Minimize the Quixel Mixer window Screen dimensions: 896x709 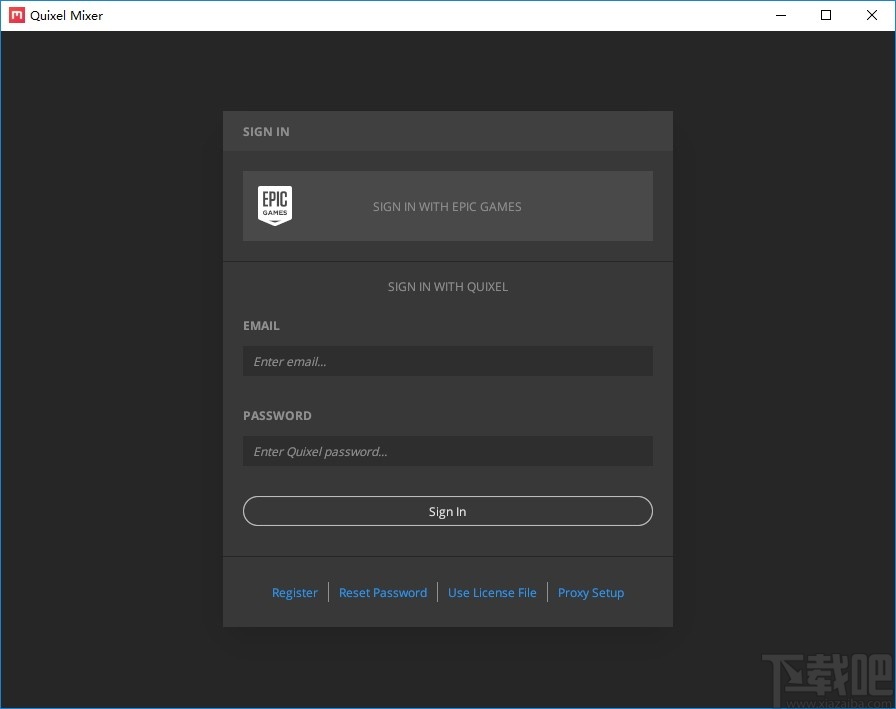pos(781,15)
